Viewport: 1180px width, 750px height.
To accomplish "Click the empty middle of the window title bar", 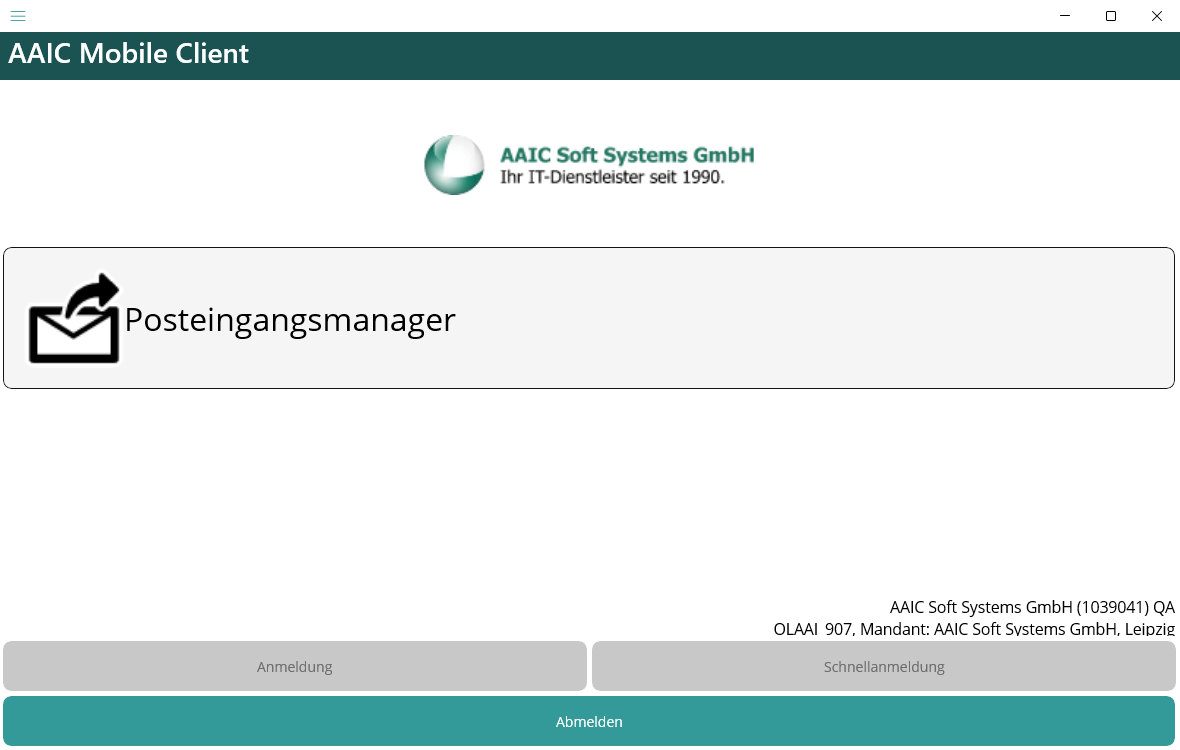I will coord(540,16).
